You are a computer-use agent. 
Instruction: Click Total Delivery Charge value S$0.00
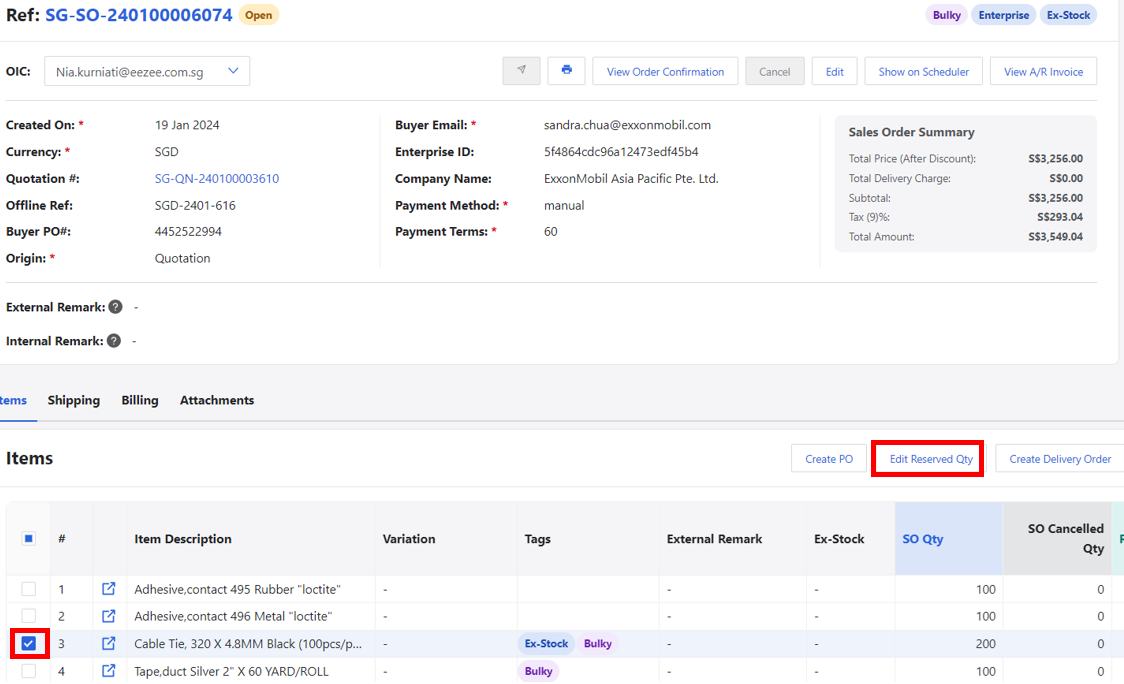tap(1066, 178)
